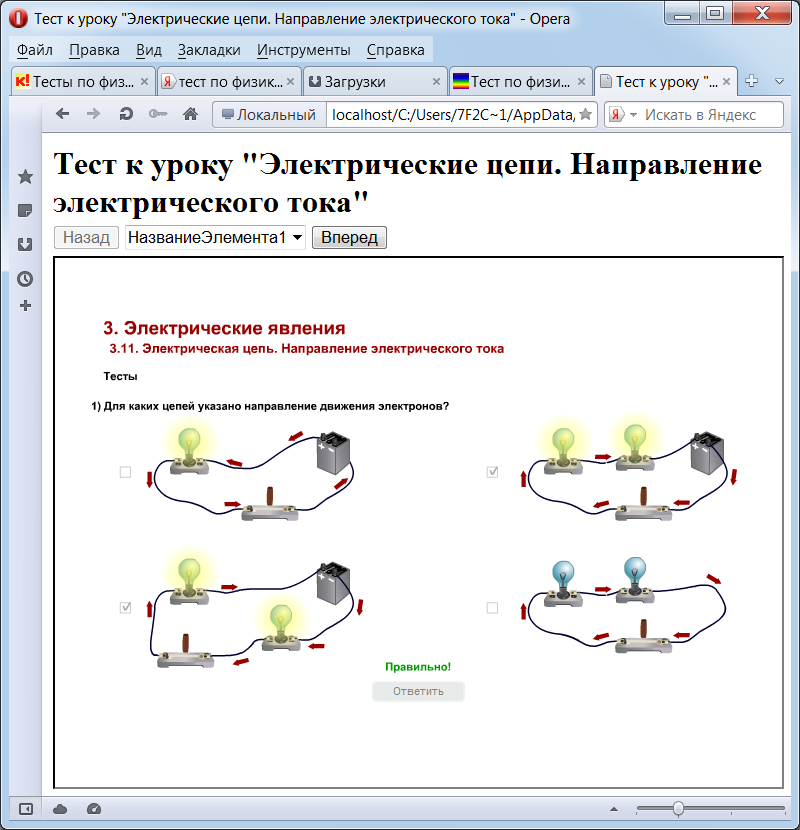Open the Notes panel in the sidebar
The image size is (800, 830).
click(x=25, y=211)
